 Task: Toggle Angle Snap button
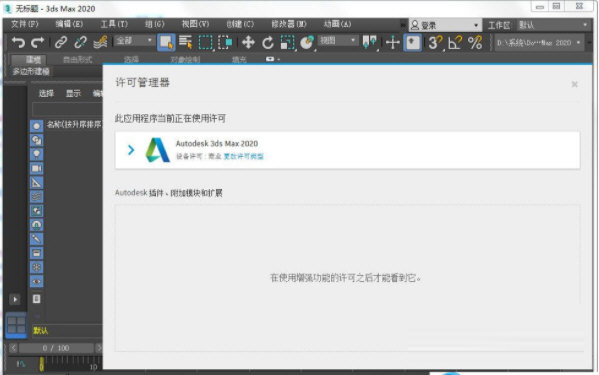(455, 42)
